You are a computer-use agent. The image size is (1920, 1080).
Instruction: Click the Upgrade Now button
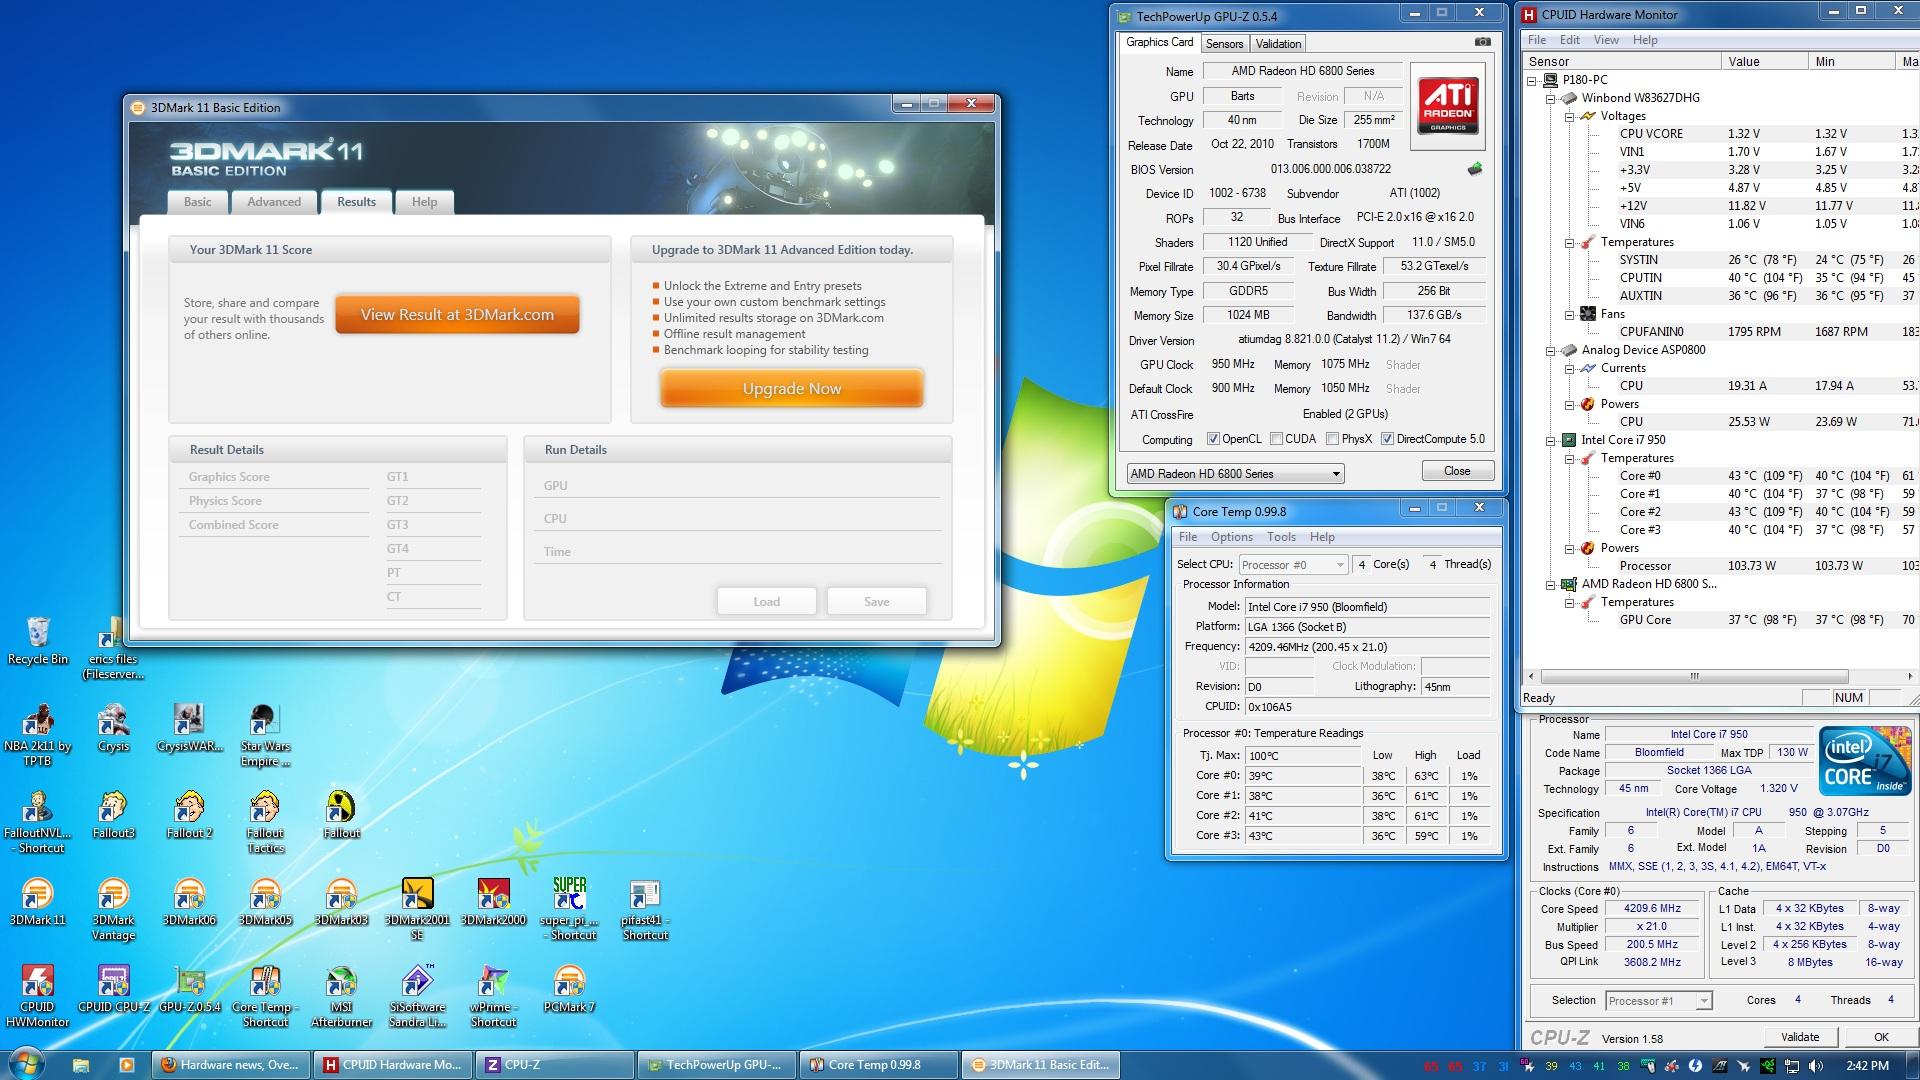(791, 389)
